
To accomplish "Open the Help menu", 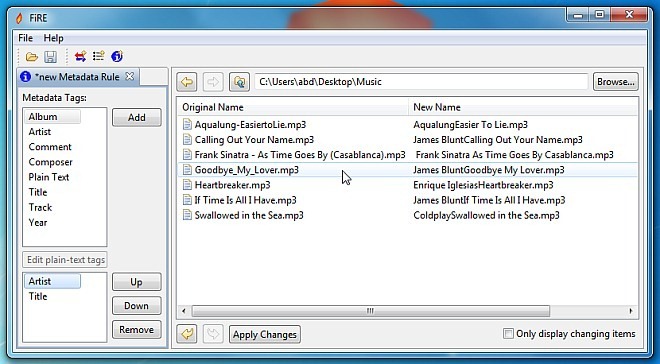I will (53, 38).
